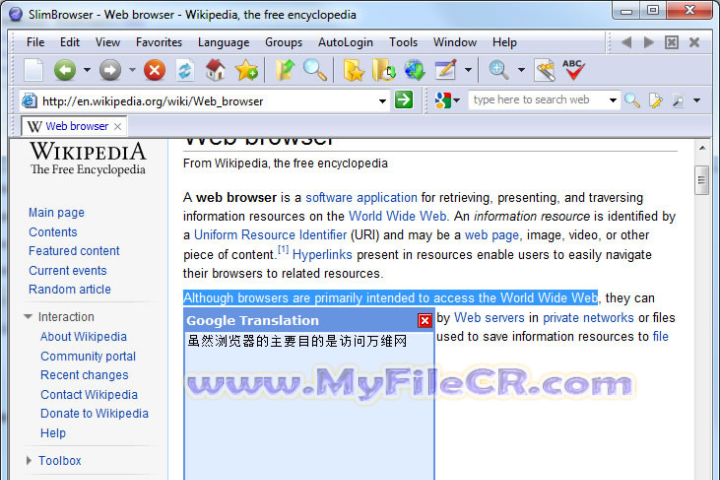Open the Featured content link
The width and height of the screenshot is (720, 480).
pos(74,251)
